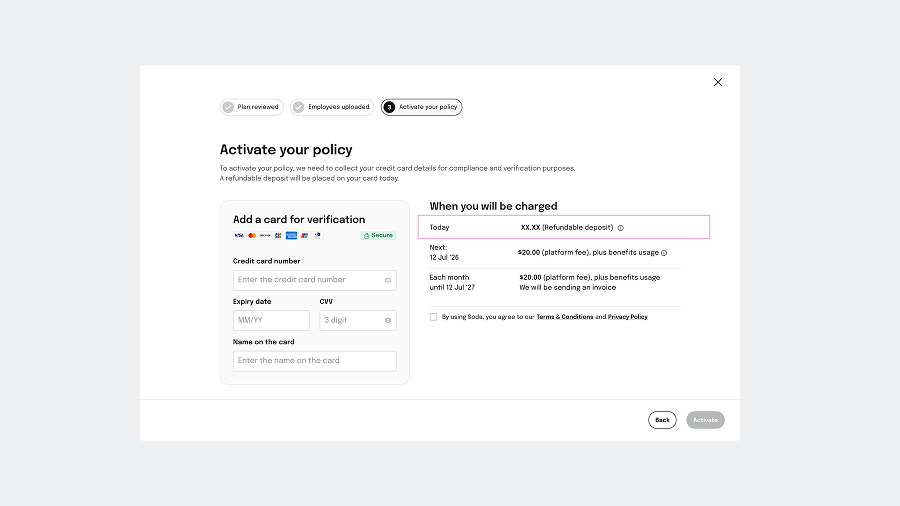The image size is (900, 506).
Task: Click the CVV hint icon in field
Action: coord(387,320)
